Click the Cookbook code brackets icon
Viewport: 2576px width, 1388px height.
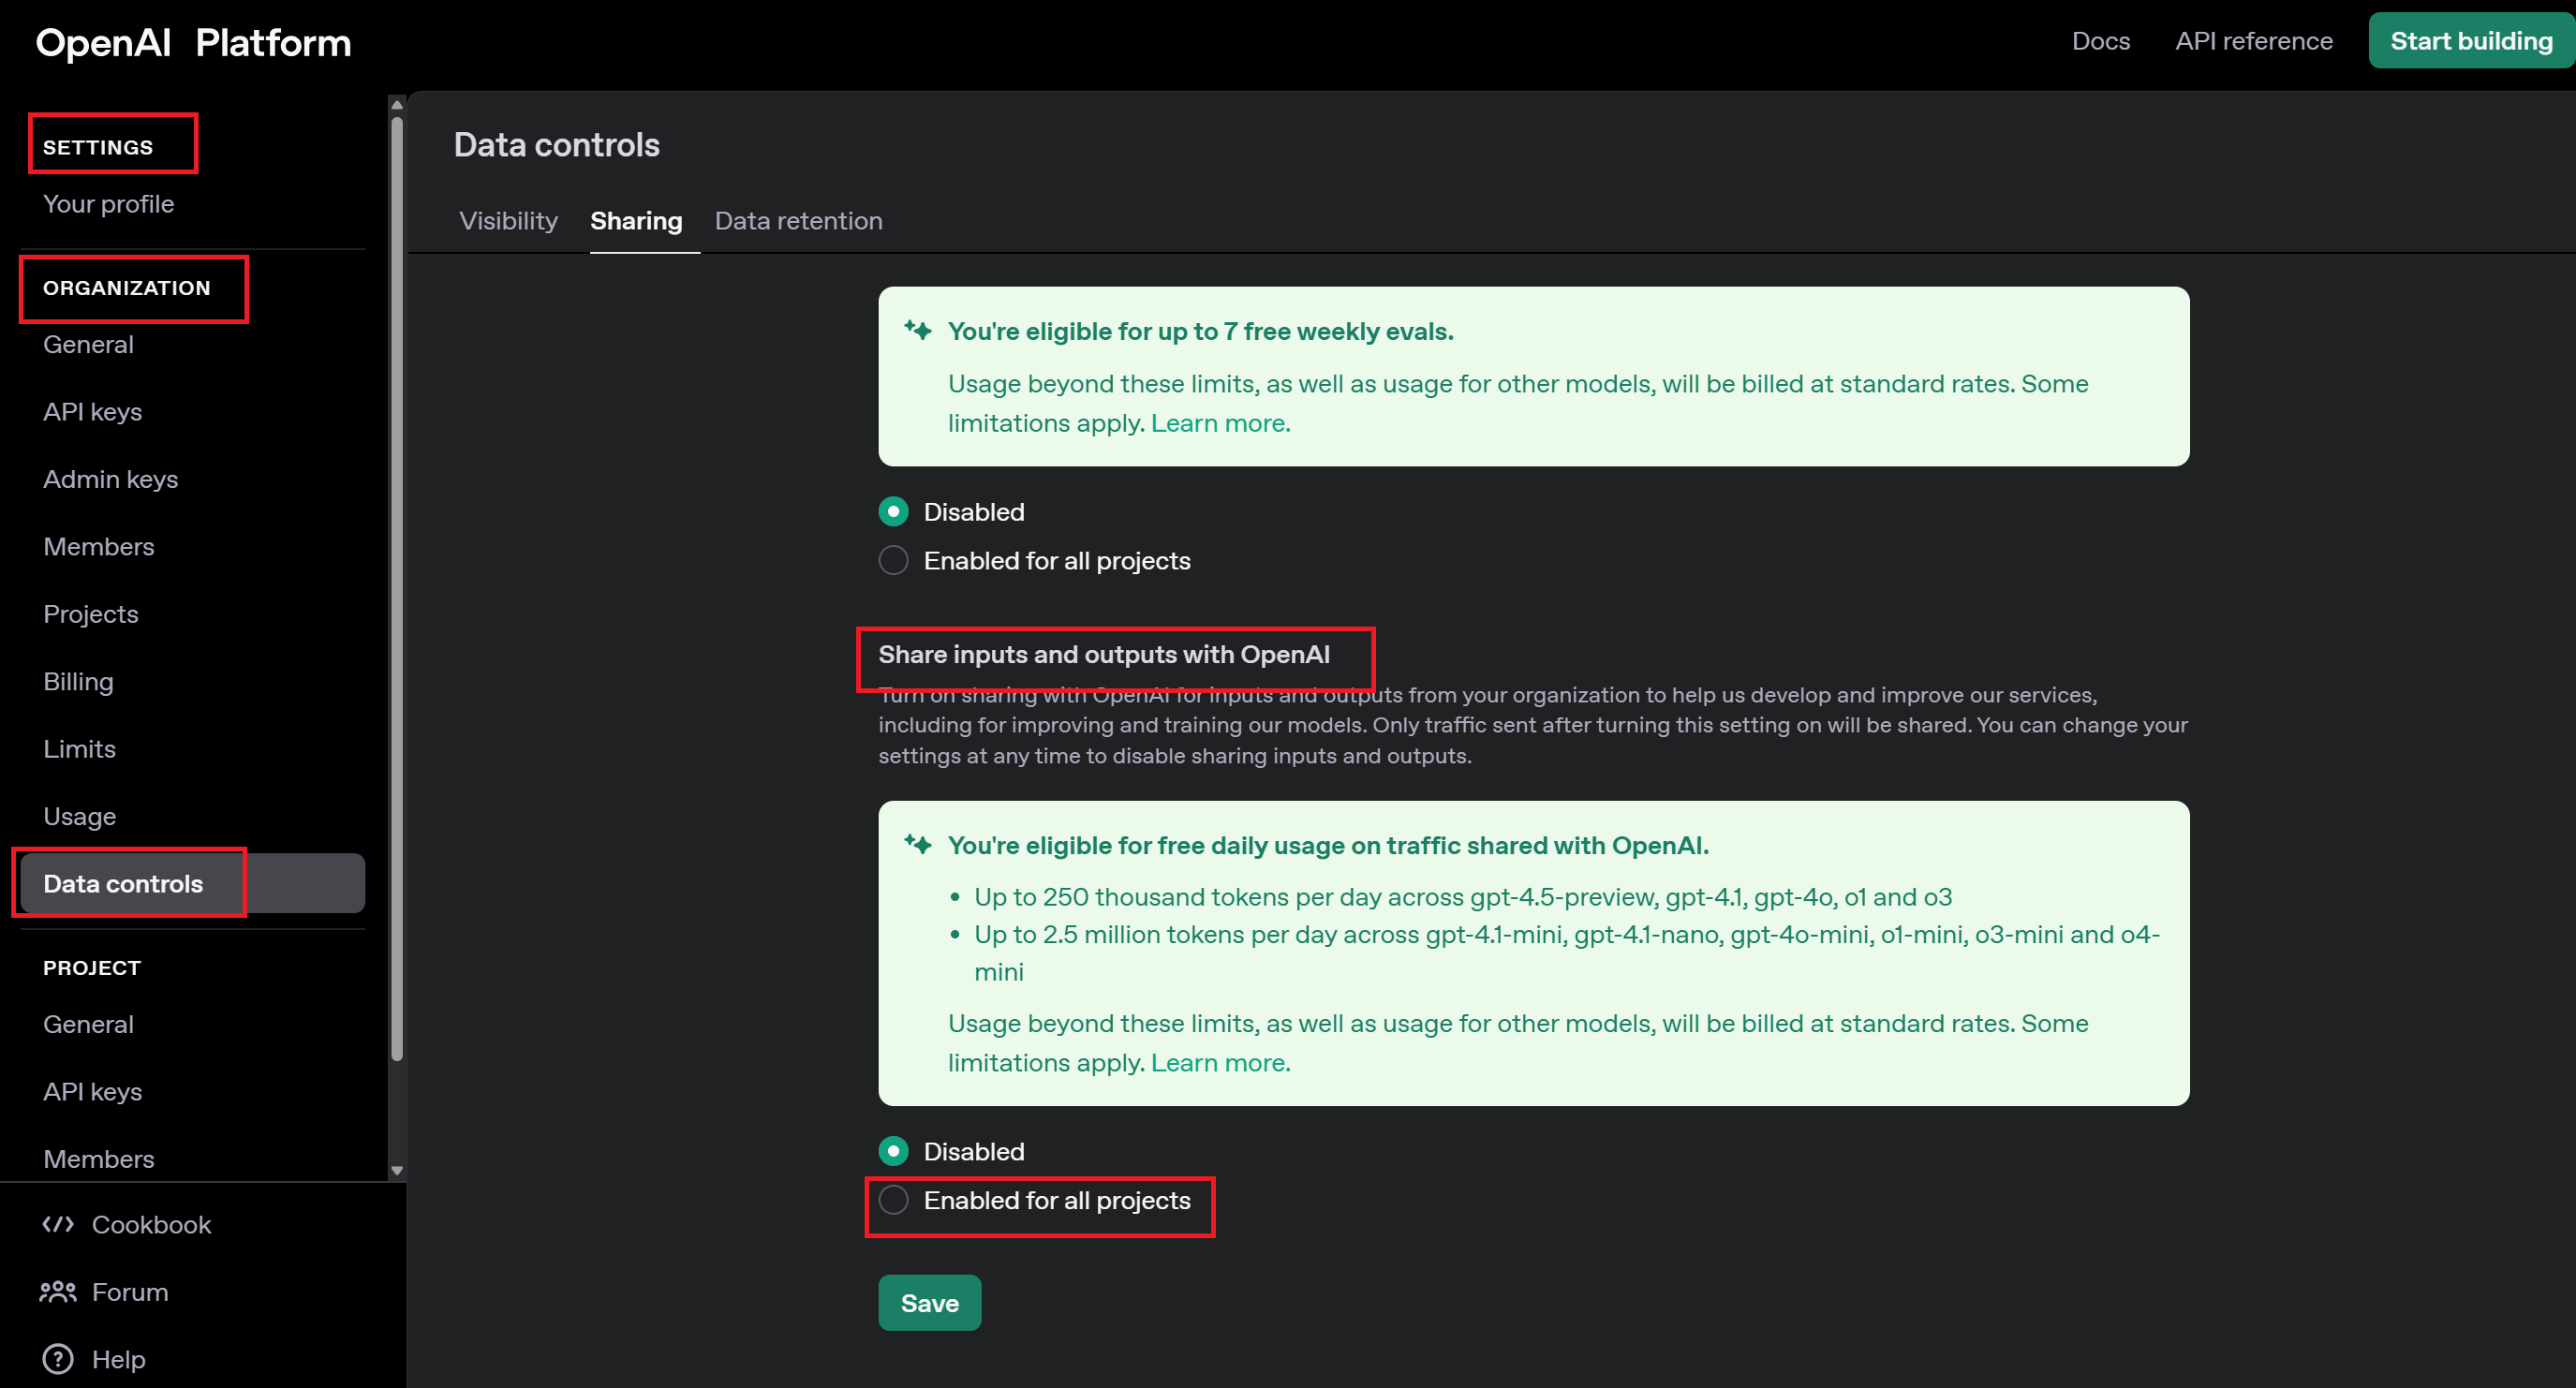58,1224
